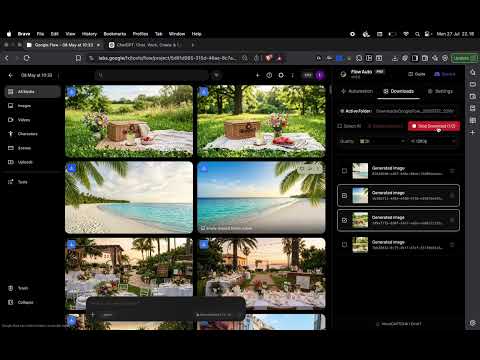This screenshot has height=360, width=480.
Task: Open the Window menu in menu bar
Action: pos(177,34)
